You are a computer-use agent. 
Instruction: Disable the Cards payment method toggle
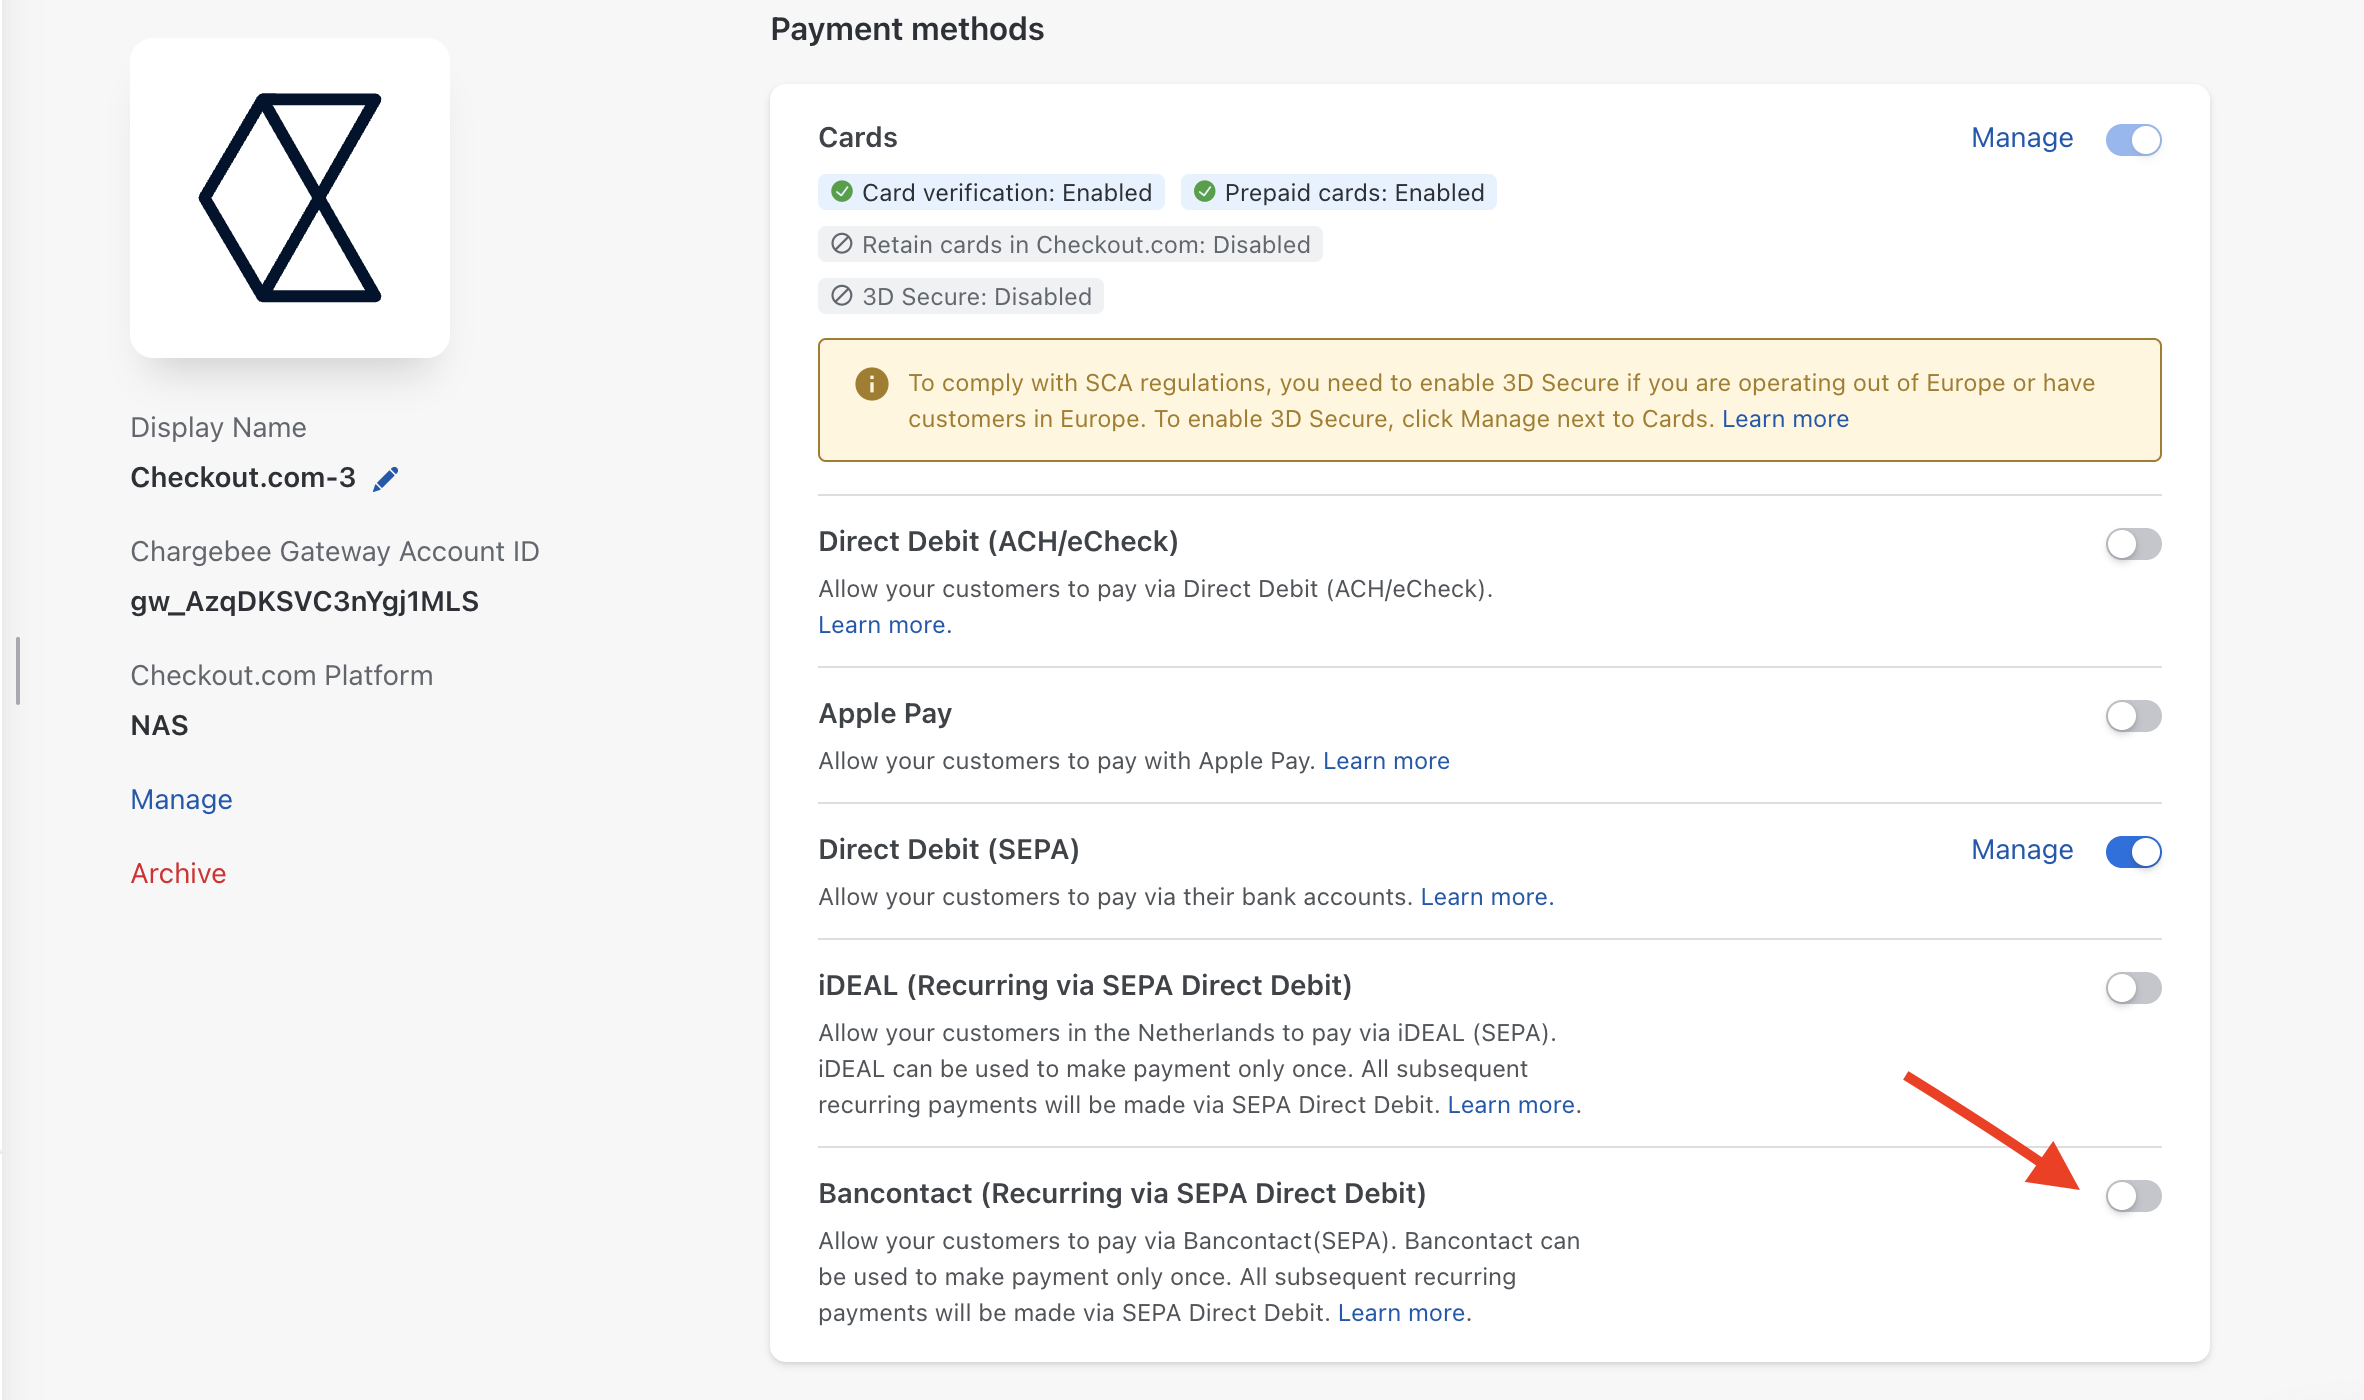2133,139
